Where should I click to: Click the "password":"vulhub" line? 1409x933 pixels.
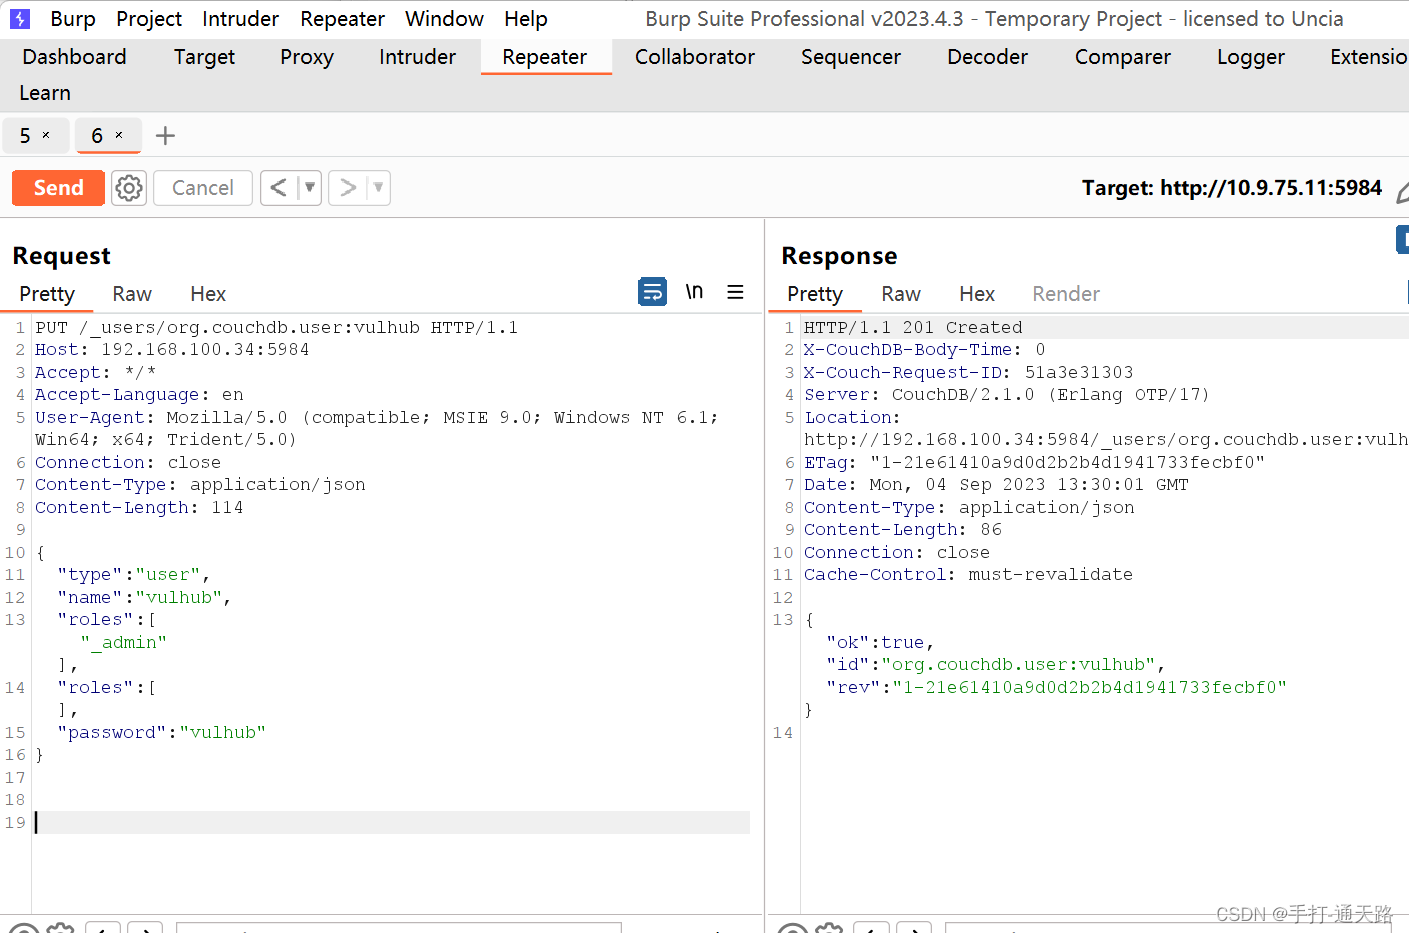pos(162,732)
